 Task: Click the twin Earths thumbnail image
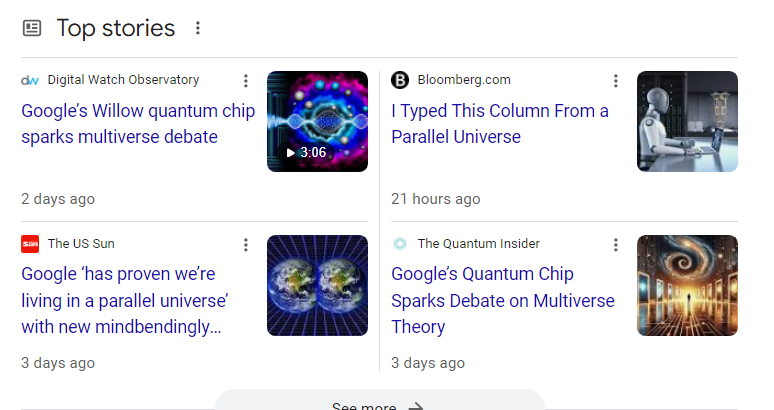coord(317,285)
